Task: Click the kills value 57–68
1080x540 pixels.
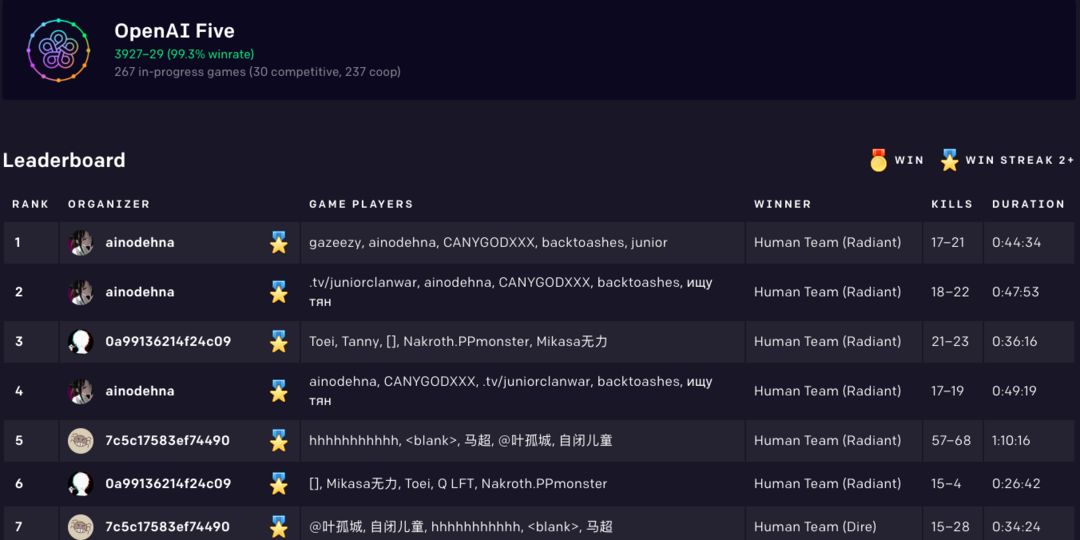Action: click(x=951, y=441)
